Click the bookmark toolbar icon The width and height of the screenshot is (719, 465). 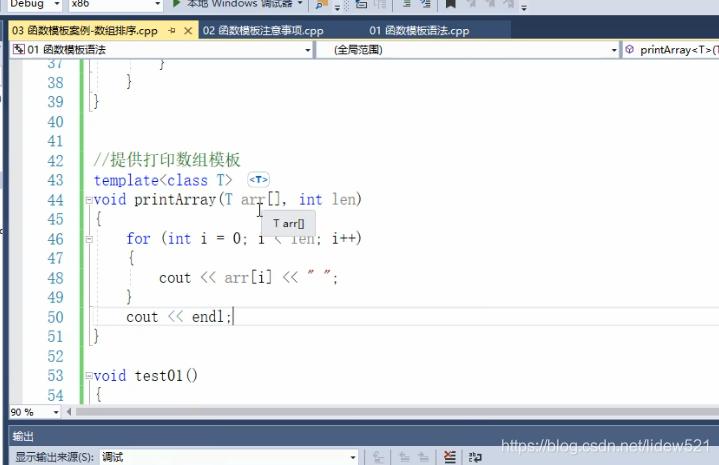pyautogui.click(x=450, y=4)
